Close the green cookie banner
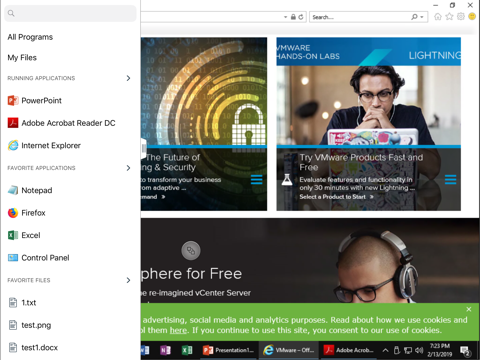480x360 pixels. pos(469,309)
